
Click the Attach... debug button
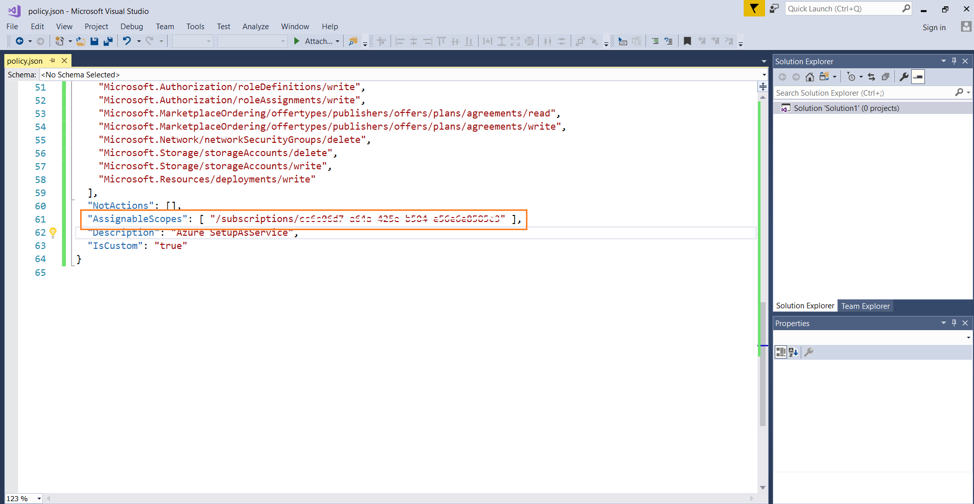[316, 42]
